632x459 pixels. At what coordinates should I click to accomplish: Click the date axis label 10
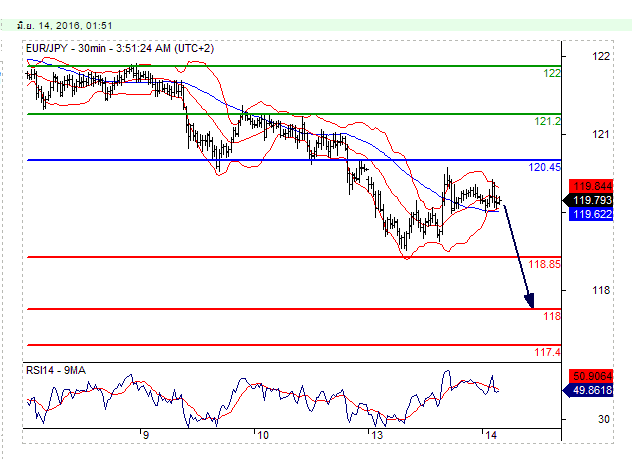pyautogui.click(x=263, y=435)
